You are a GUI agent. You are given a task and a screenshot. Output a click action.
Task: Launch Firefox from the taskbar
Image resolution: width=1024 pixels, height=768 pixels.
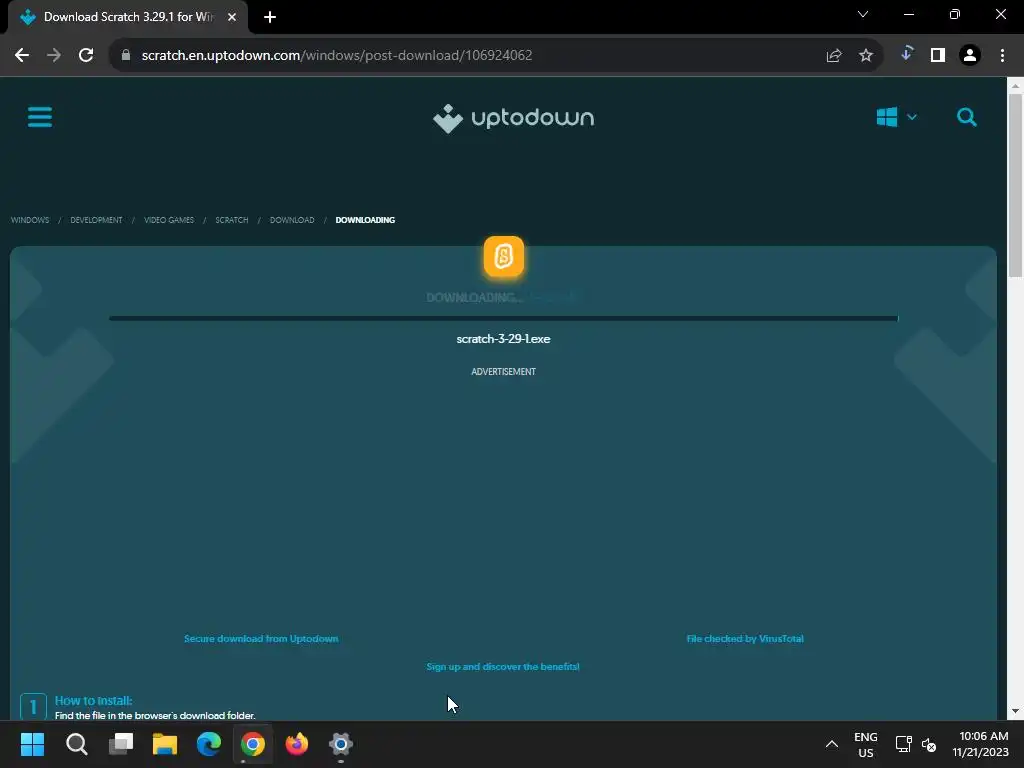point(296,744)
